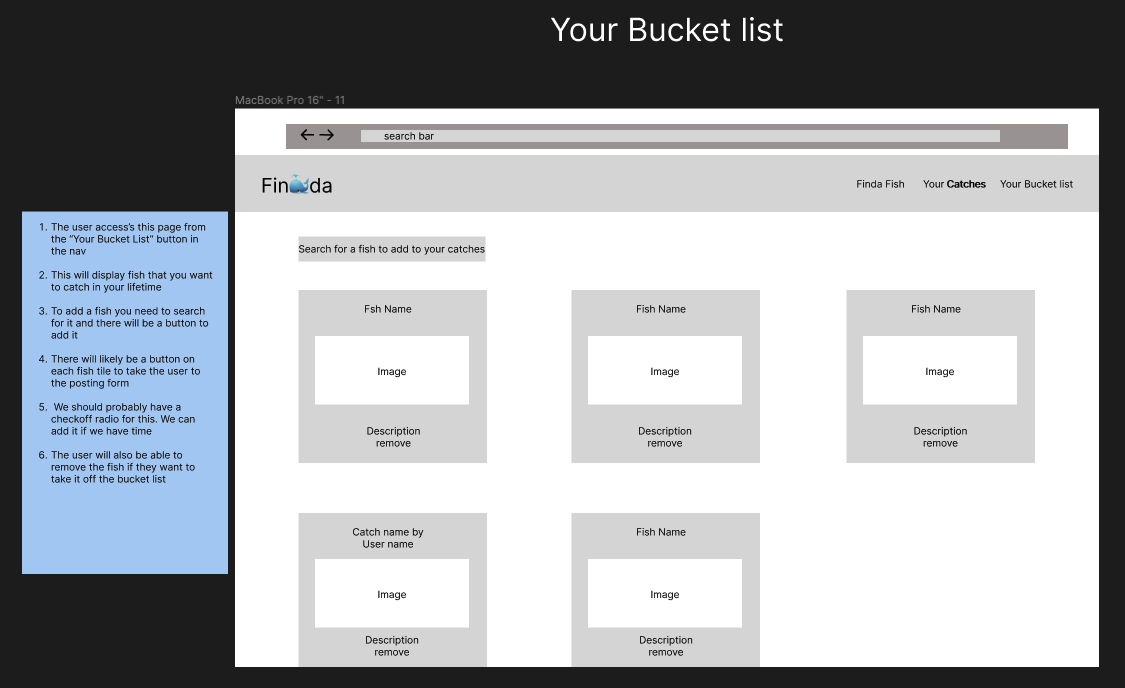Open image in bottom Fish Name card
This screenshot has width=1125, height=688.
pyautogui.click(x=664, y=593)
